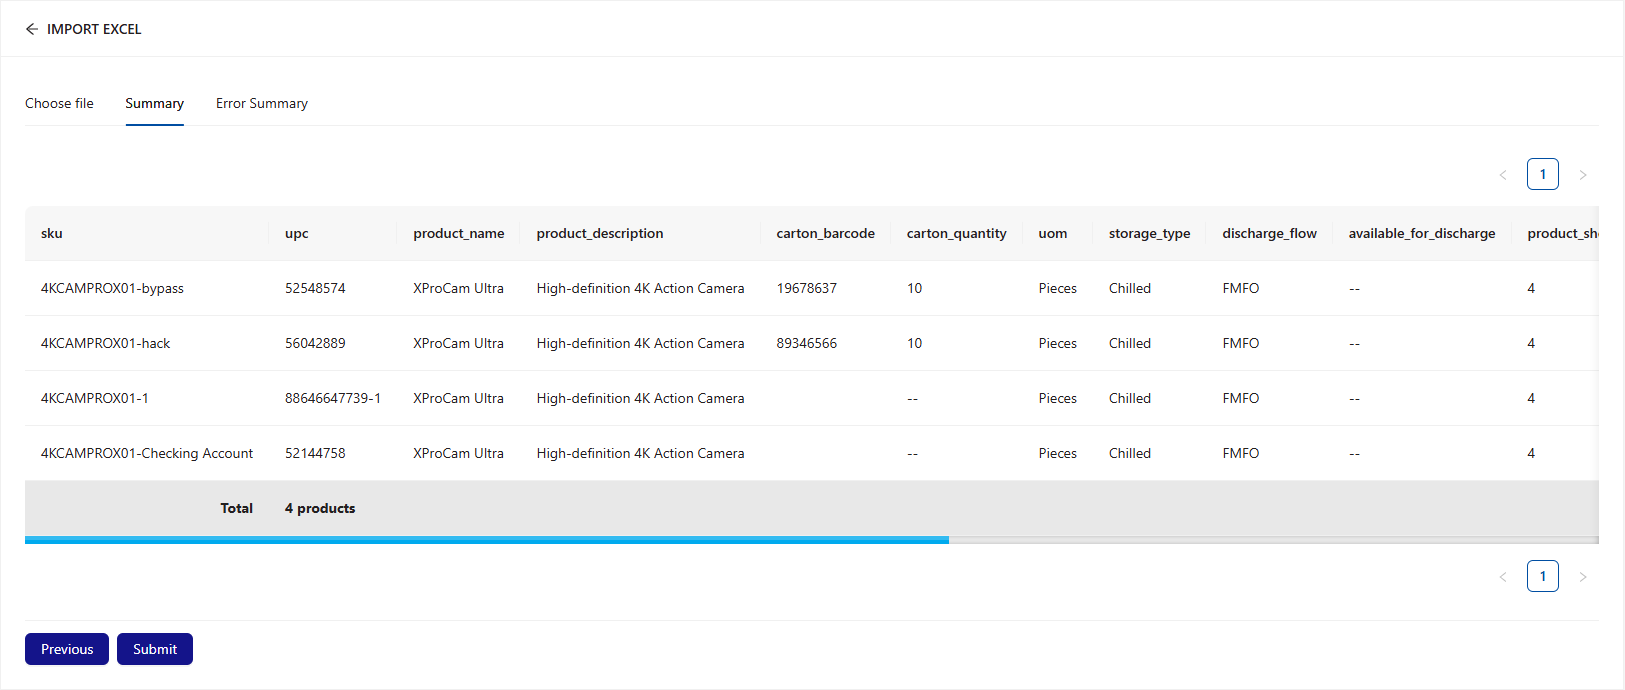Click product description in Checking Account row
The width and height of the screenshot is (1625, 690).
[641, 453]
